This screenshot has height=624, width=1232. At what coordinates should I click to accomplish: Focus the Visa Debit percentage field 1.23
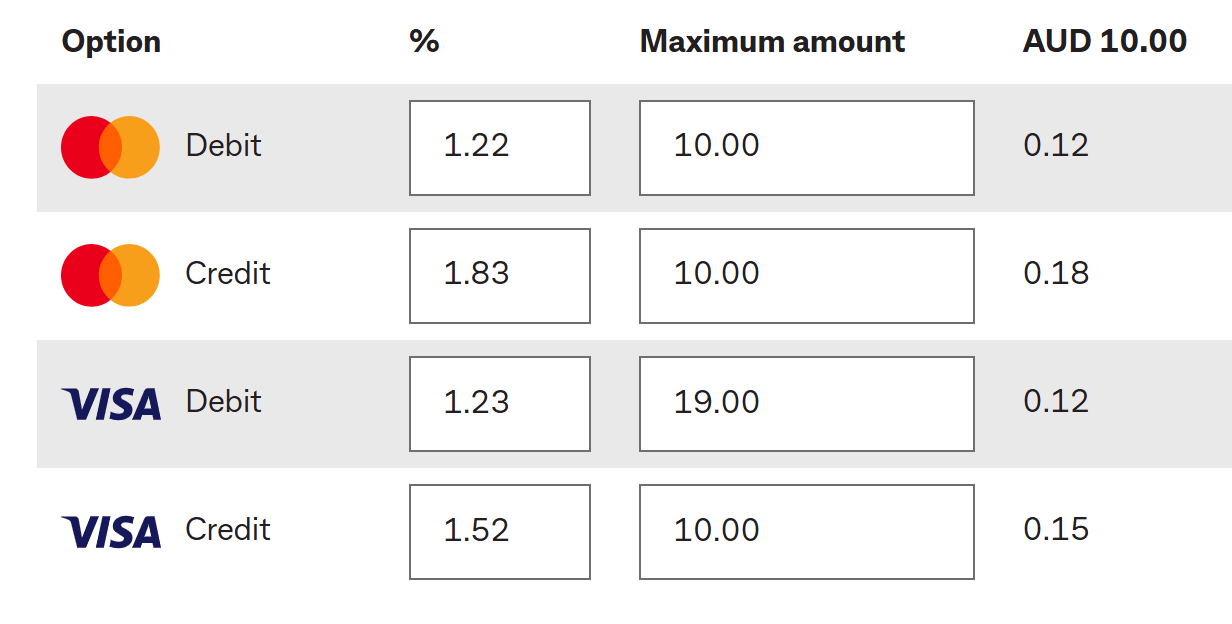coord(499,403)
